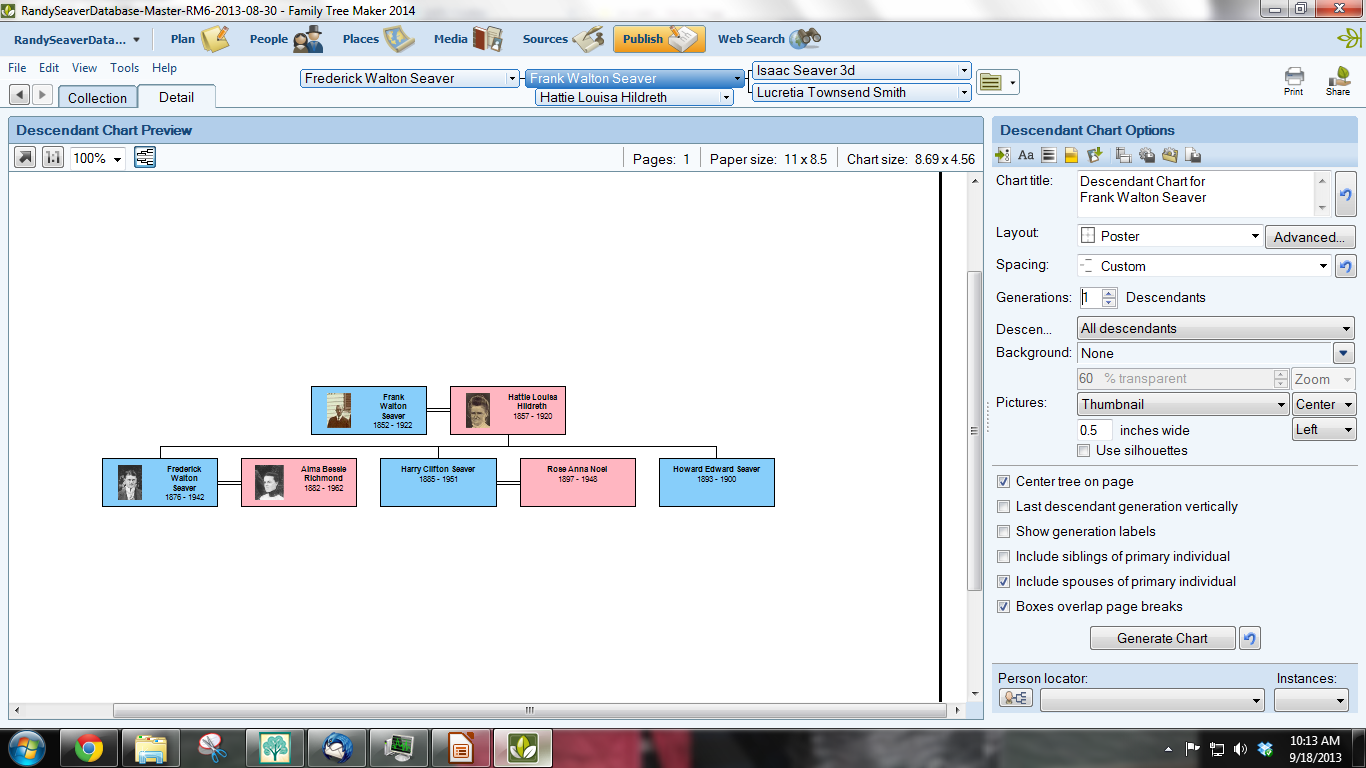The width and height of the screenshot is (1366, 768).
Task: Switch to the Detail tab
Action: (x=177, y=97)
